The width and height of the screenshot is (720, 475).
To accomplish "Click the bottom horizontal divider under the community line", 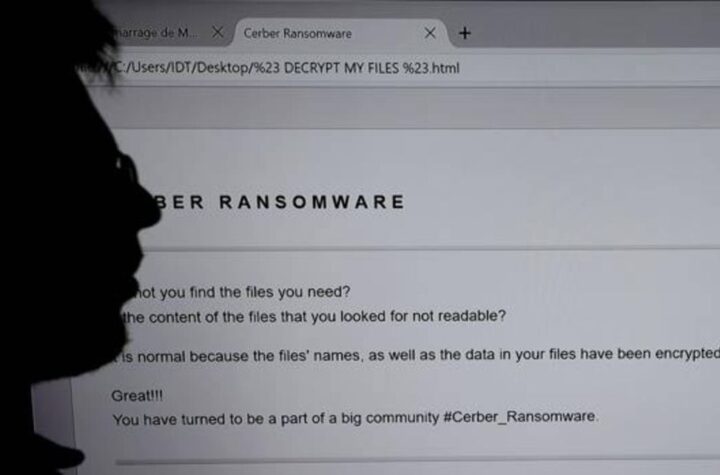I will [x=416, y=459].
